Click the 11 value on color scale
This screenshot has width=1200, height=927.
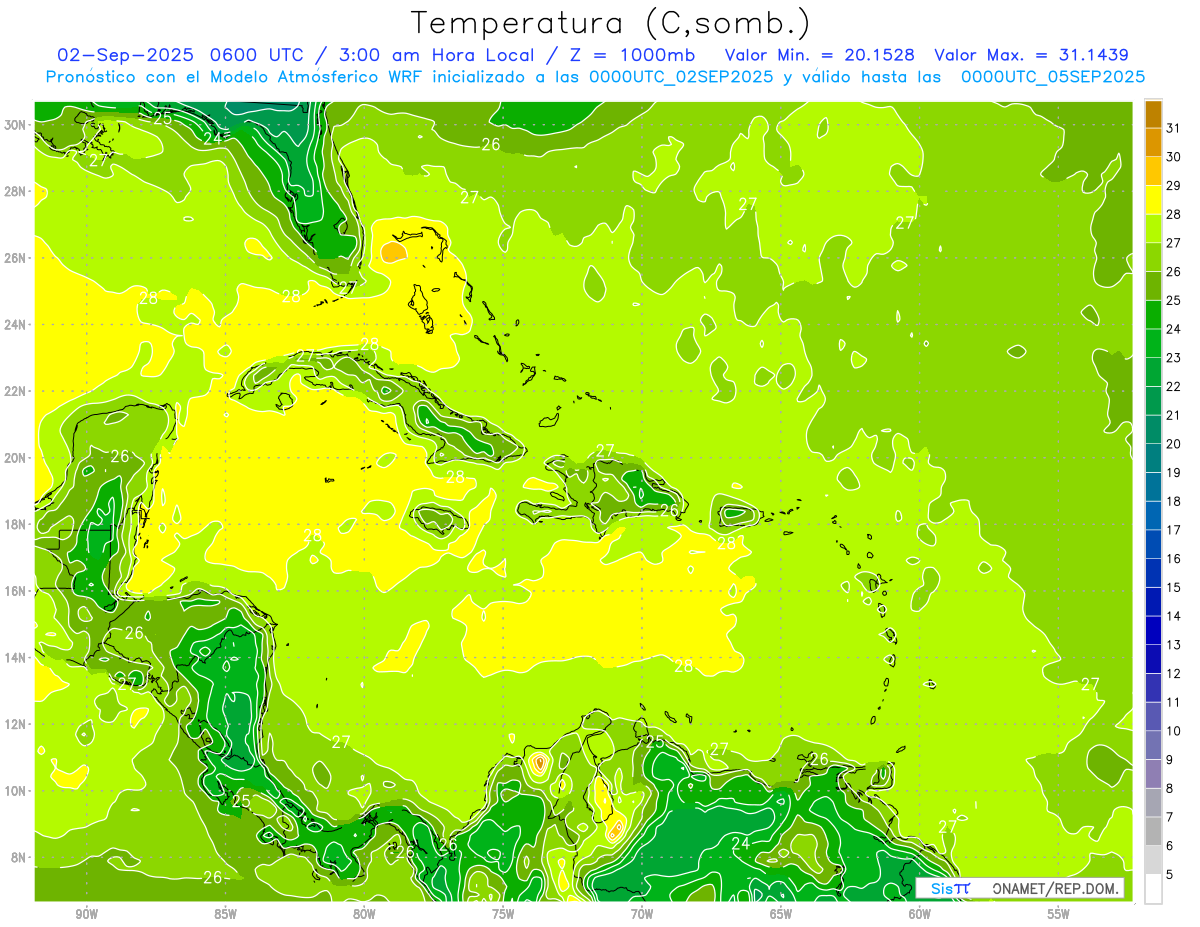[1174, 702]
